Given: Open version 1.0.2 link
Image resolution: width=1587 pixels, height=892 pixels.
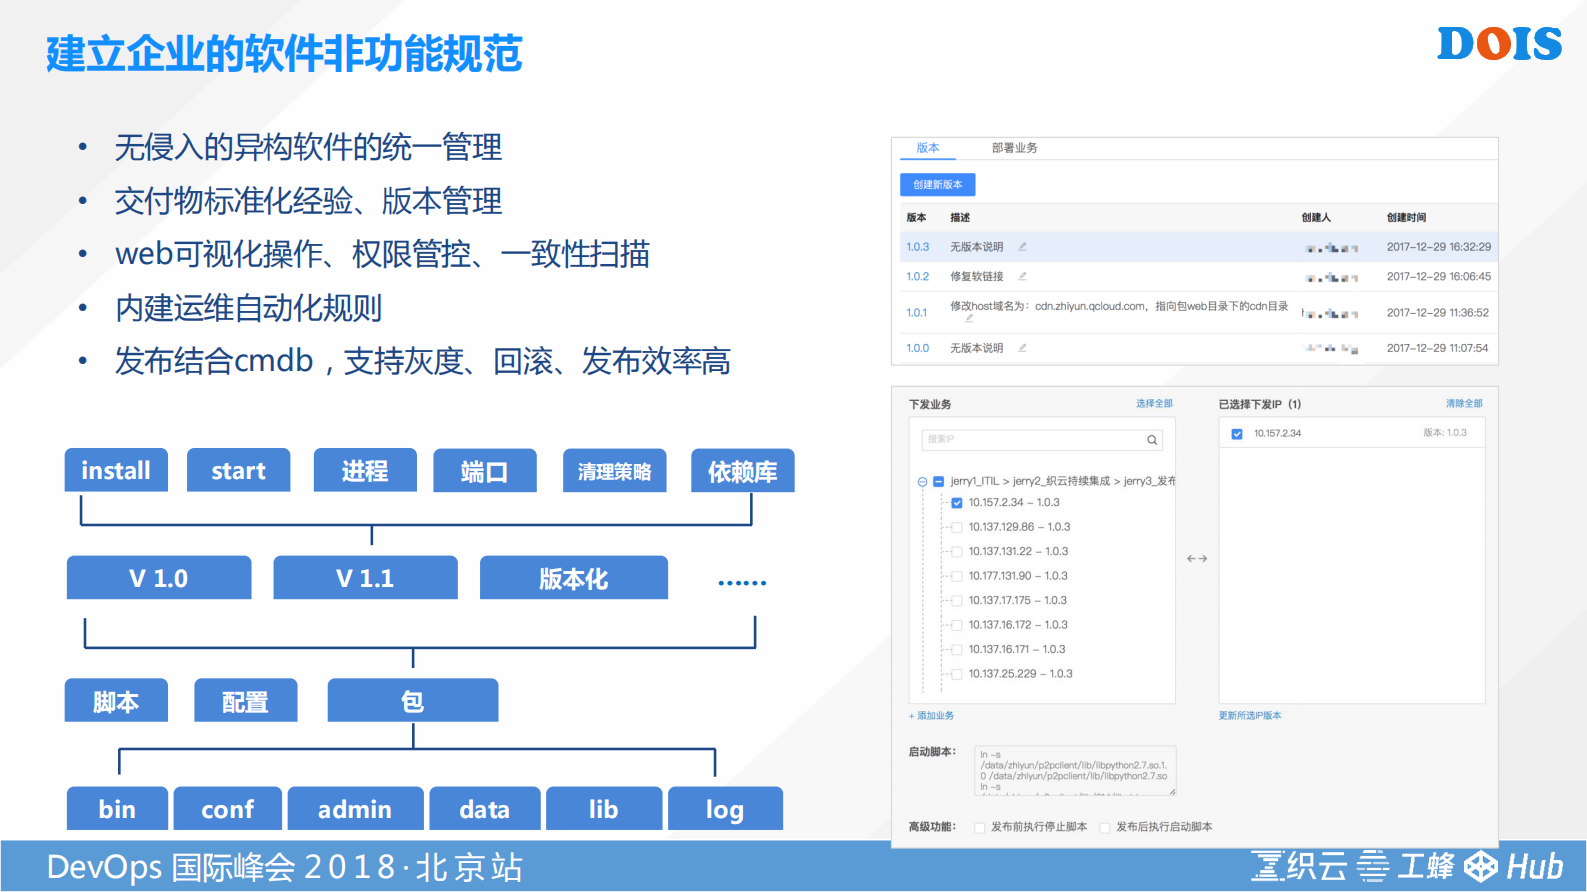Looking at the screenshot, I should (917, 277).
